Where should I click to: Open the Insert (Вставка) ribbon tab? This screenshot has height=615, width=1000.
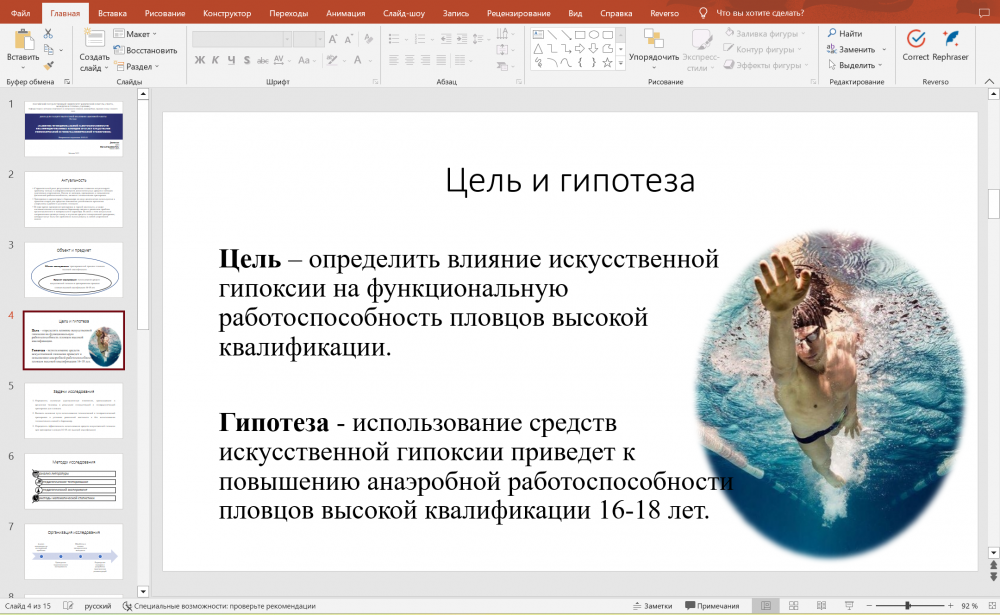113,13
